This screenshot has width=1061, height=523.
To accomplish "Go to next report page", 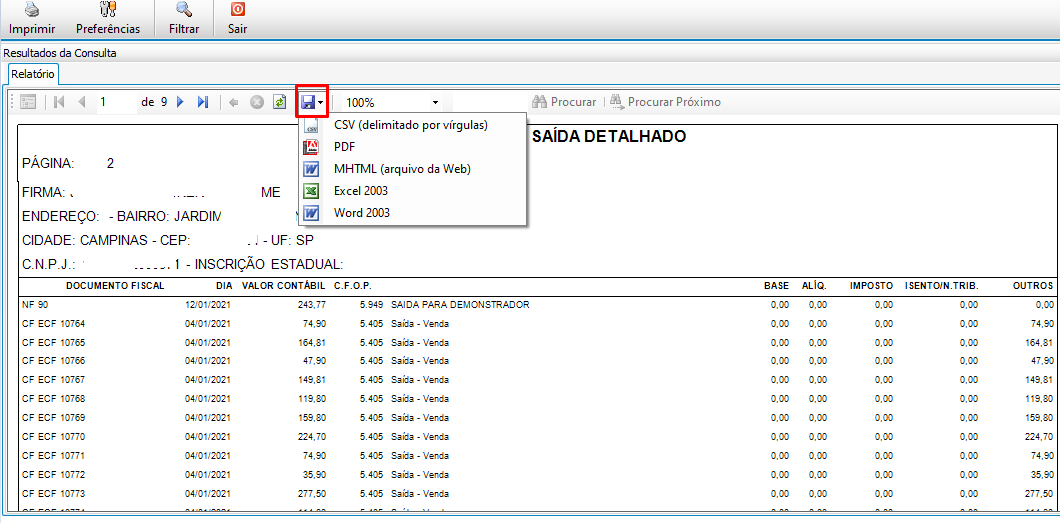I will 180,102.
